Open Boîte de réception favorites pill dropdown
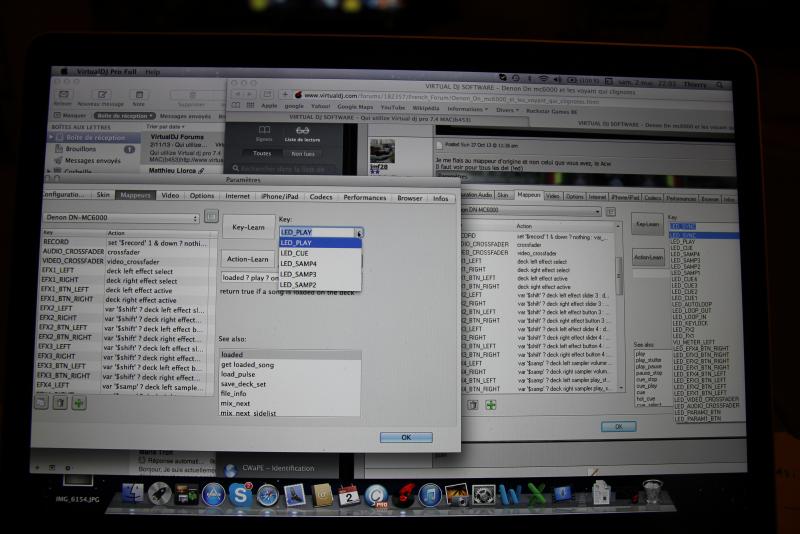The image size is (800, 534). click(124, 116)
